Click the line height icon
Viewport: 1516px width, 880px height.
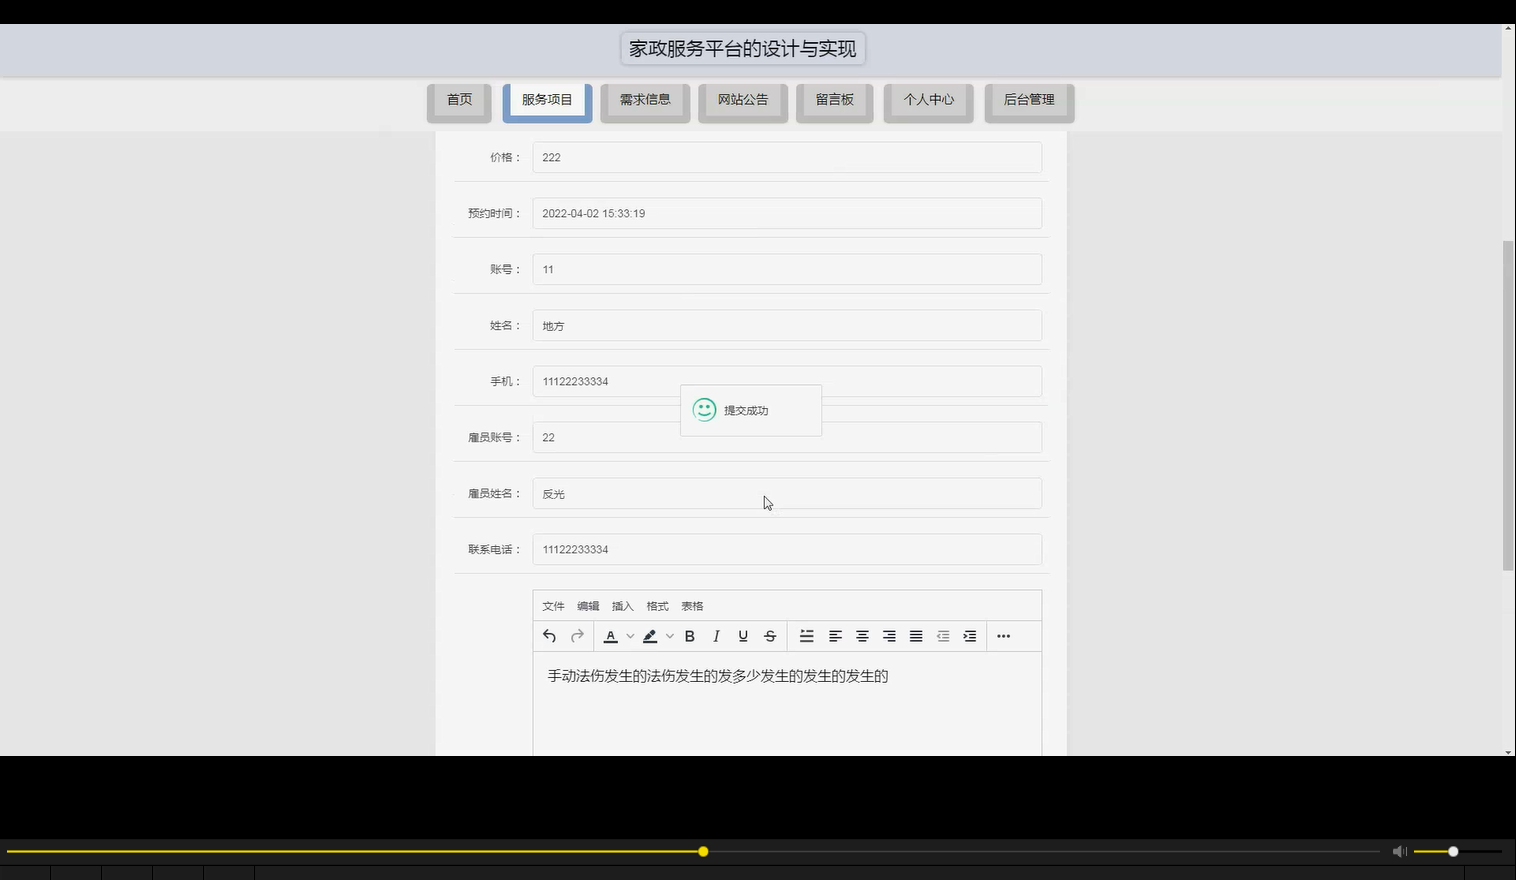(x=807, y=636)
